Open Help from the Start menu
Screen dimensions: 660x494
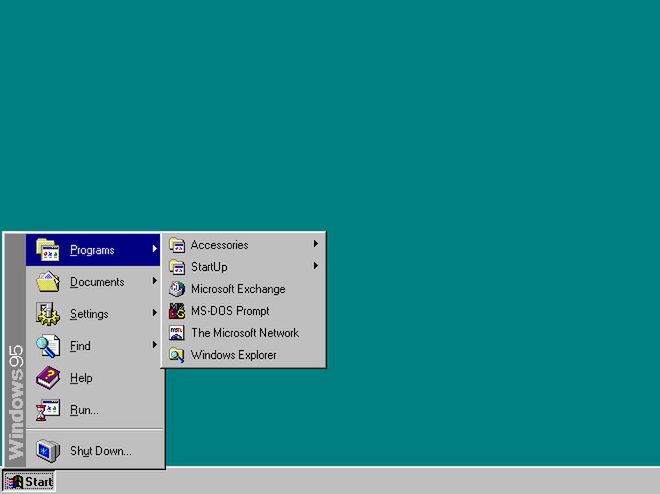click(x=93, y=378)
